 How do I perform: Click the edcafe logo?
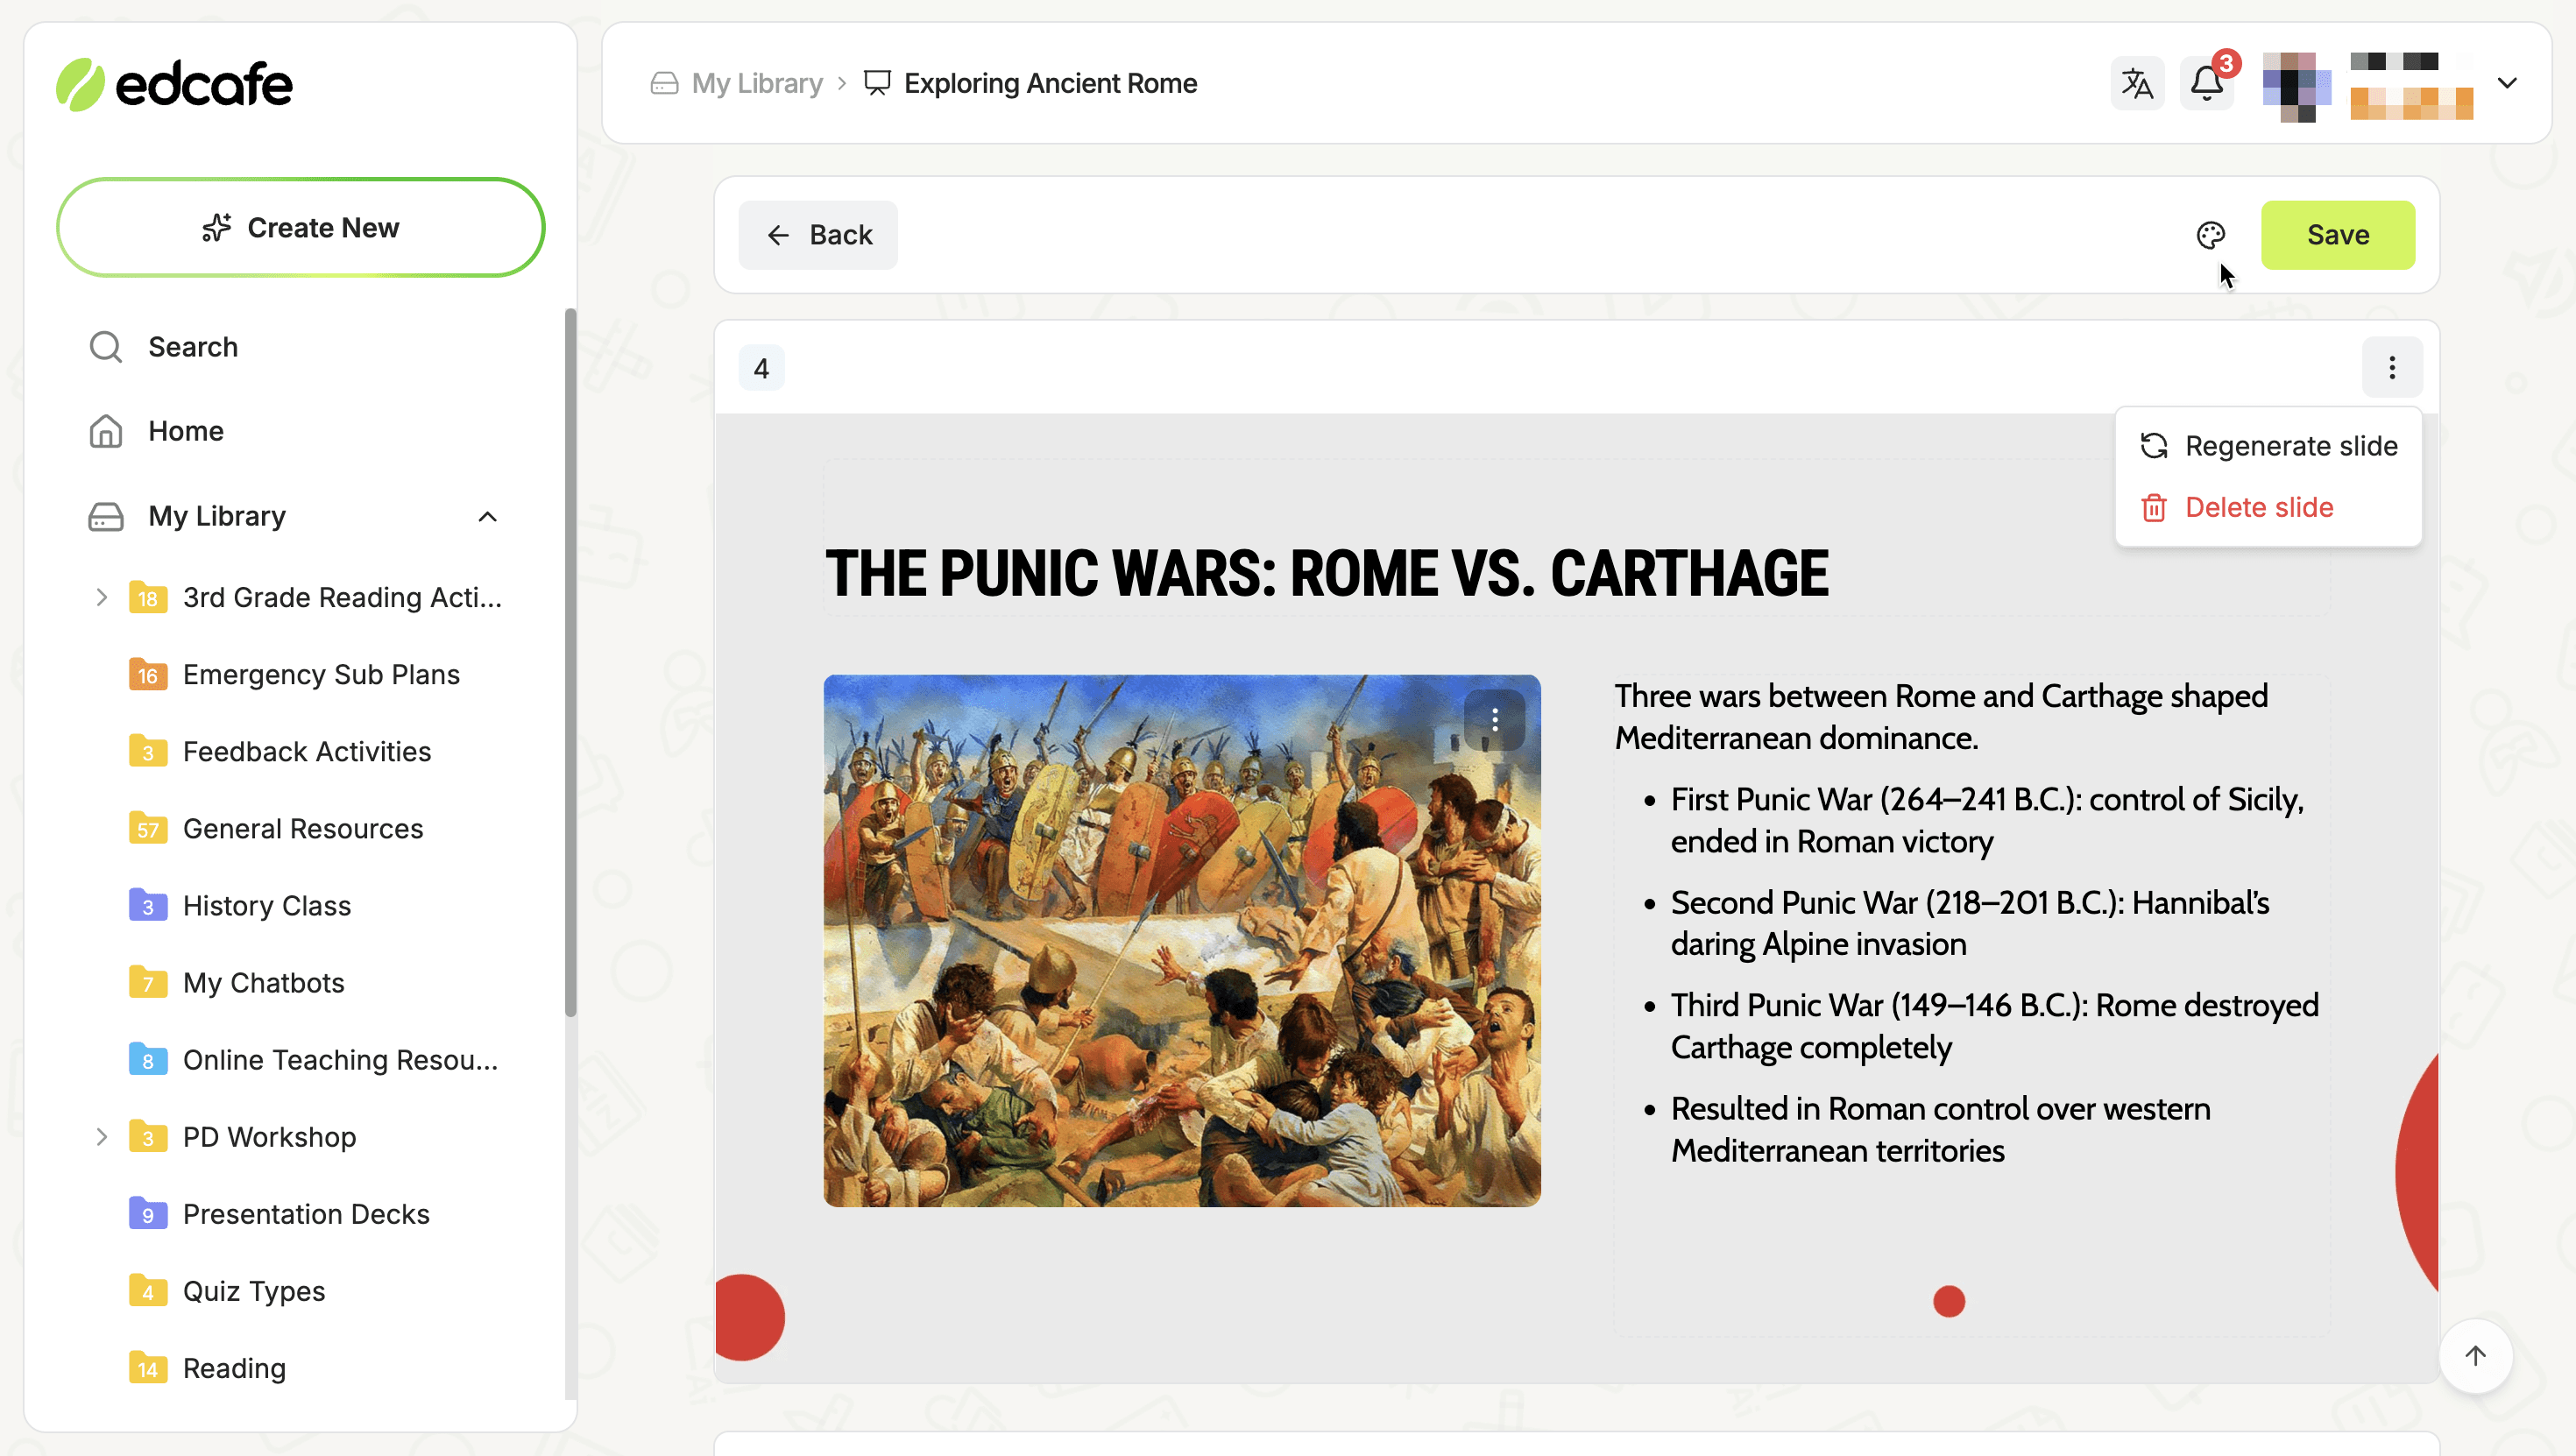175,84
